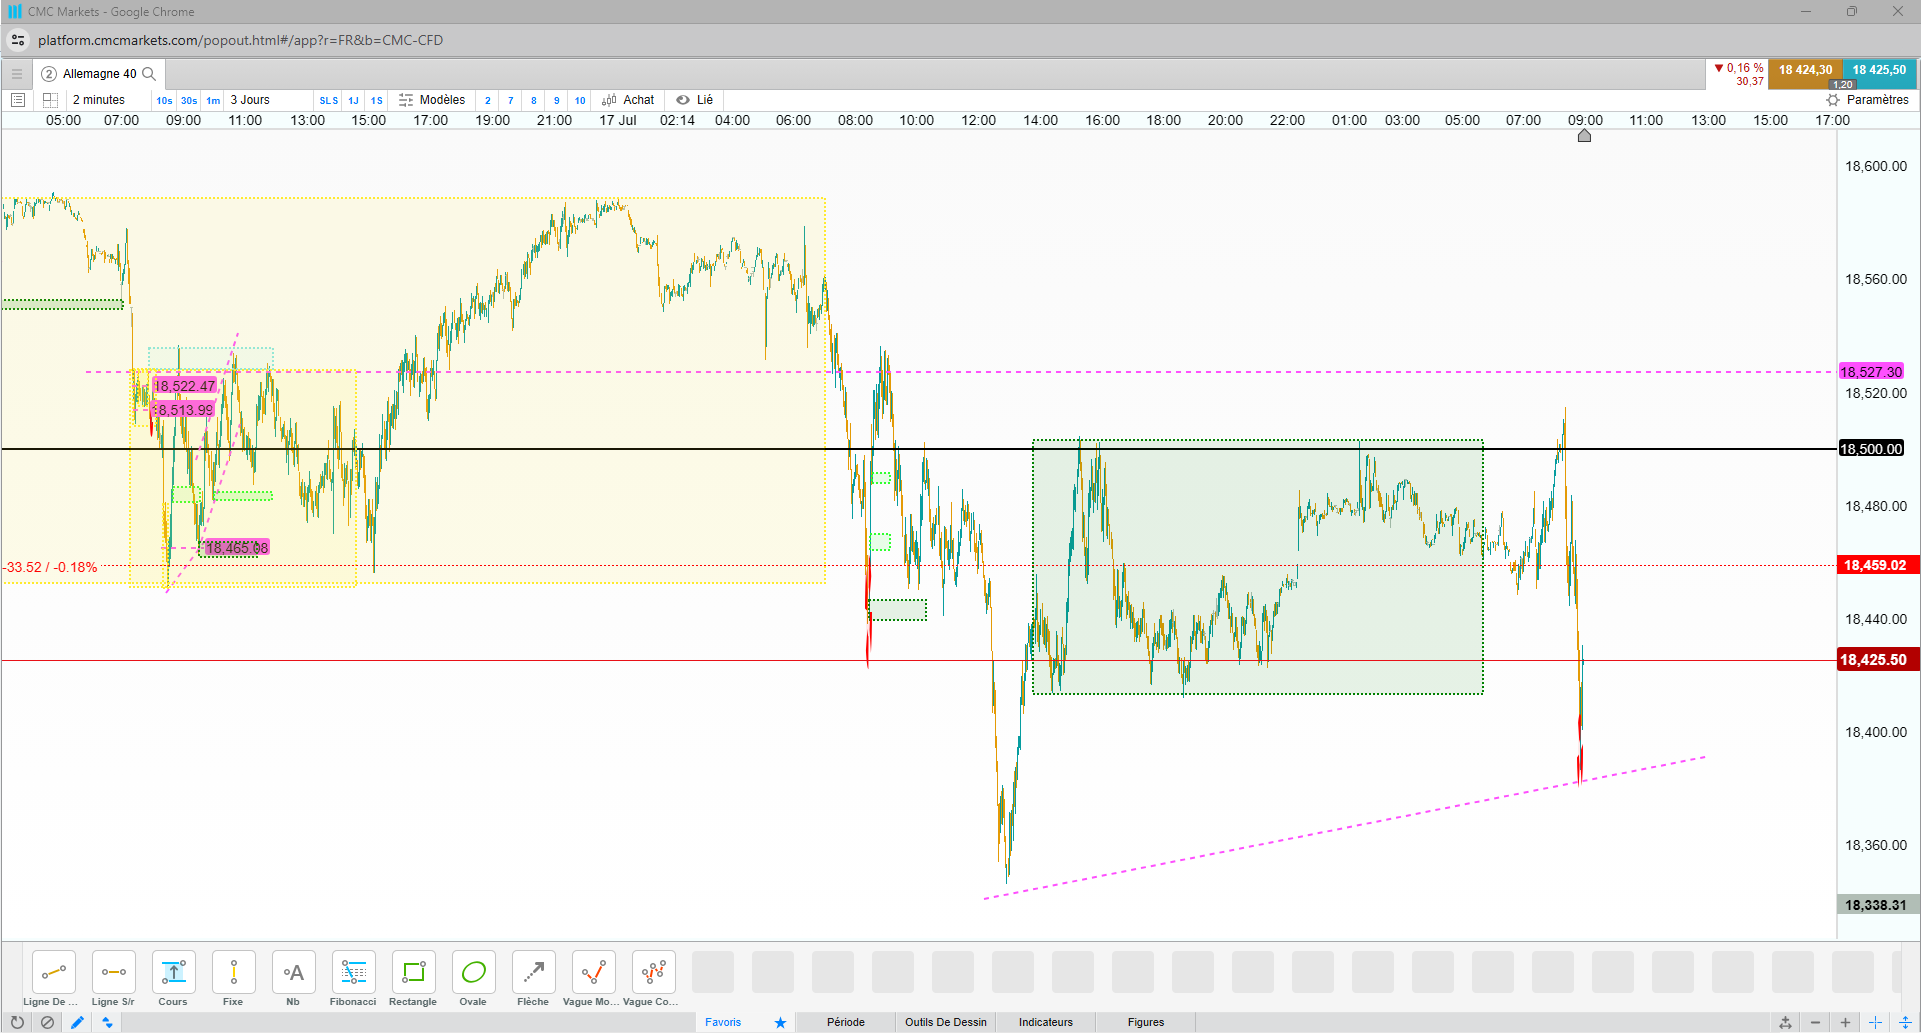Click the 18,500.00 horizontal line label
The image size is (1921, 1033).
click(x=1872, y=449)
